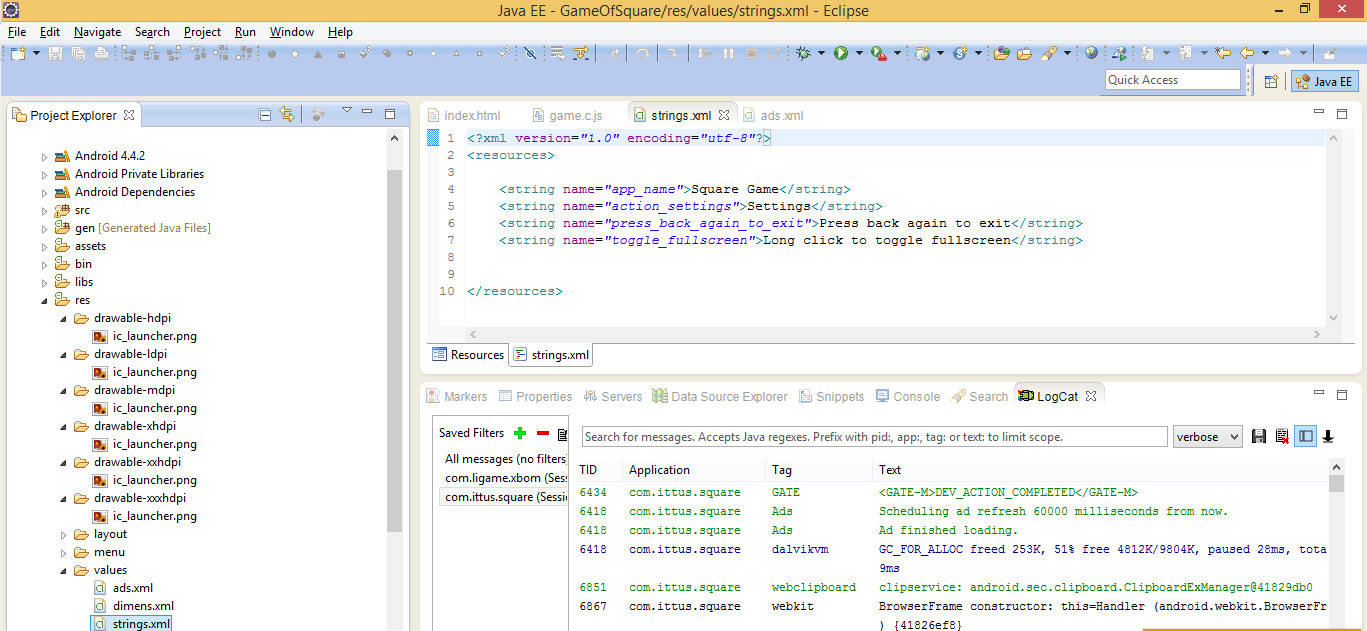The height and width of the screenshot is (631, 1367).
Task: Delete the selected LogCat filter
Action: coord(543,433)
